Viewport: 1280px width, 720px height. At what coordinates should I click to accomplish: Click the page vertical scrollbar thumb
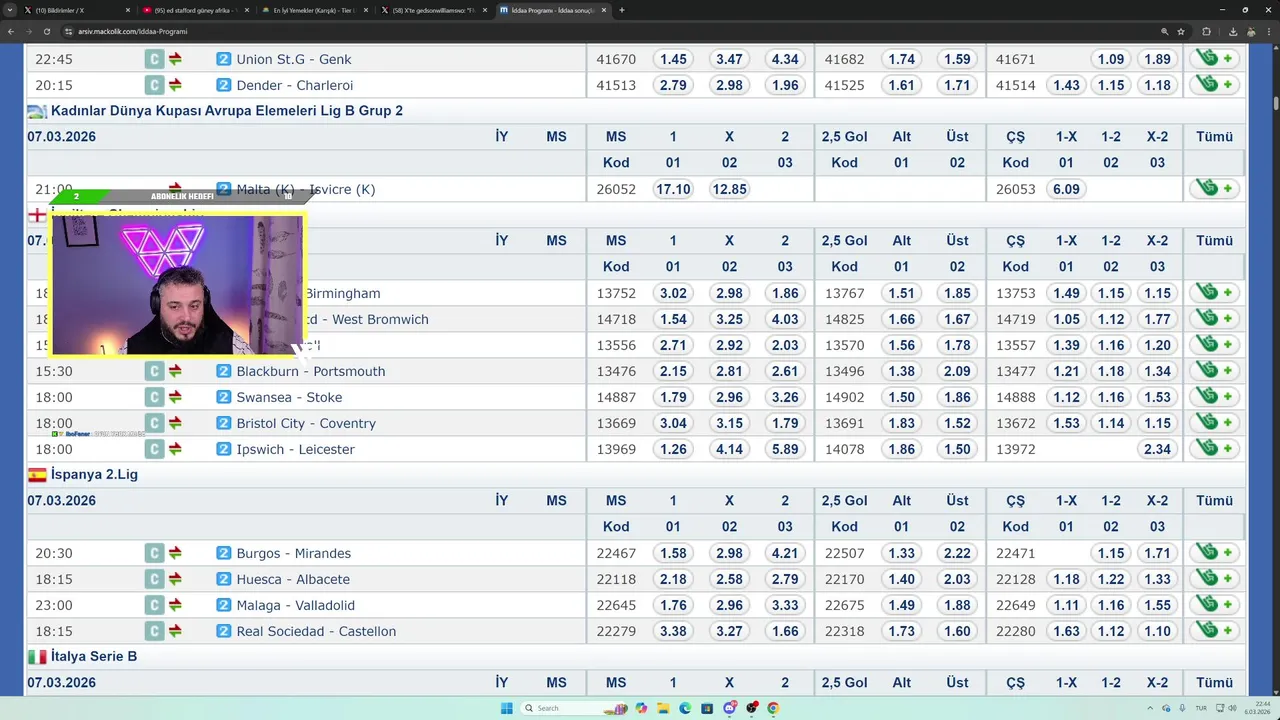coord(1276,103)
